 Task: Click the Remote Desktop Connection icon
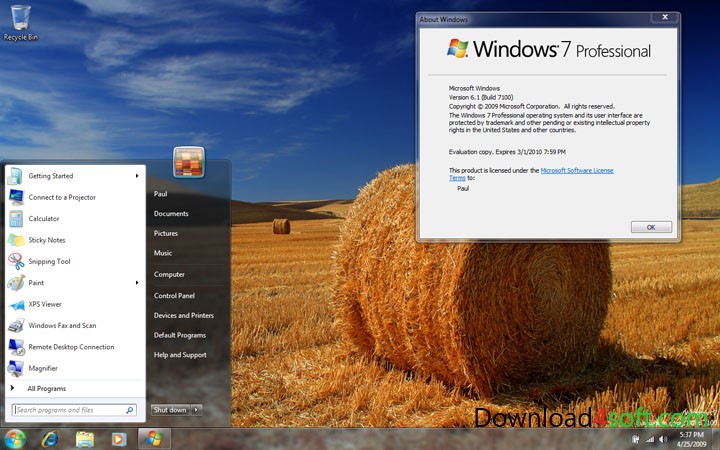pos(16,347)
